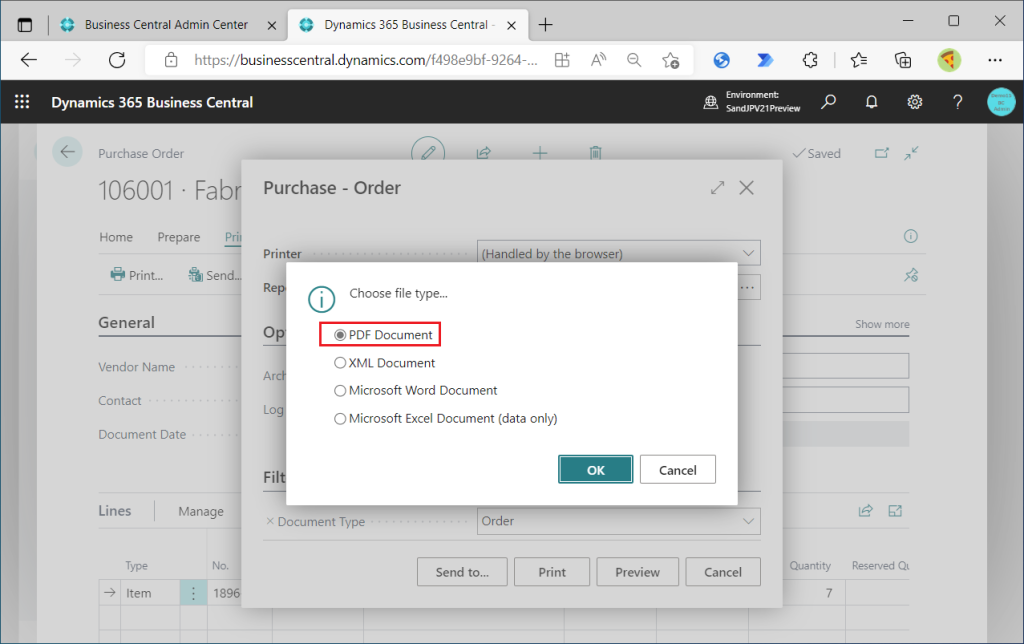
Task: Close the Purchase - Order dialog
Action: point(746,188)
